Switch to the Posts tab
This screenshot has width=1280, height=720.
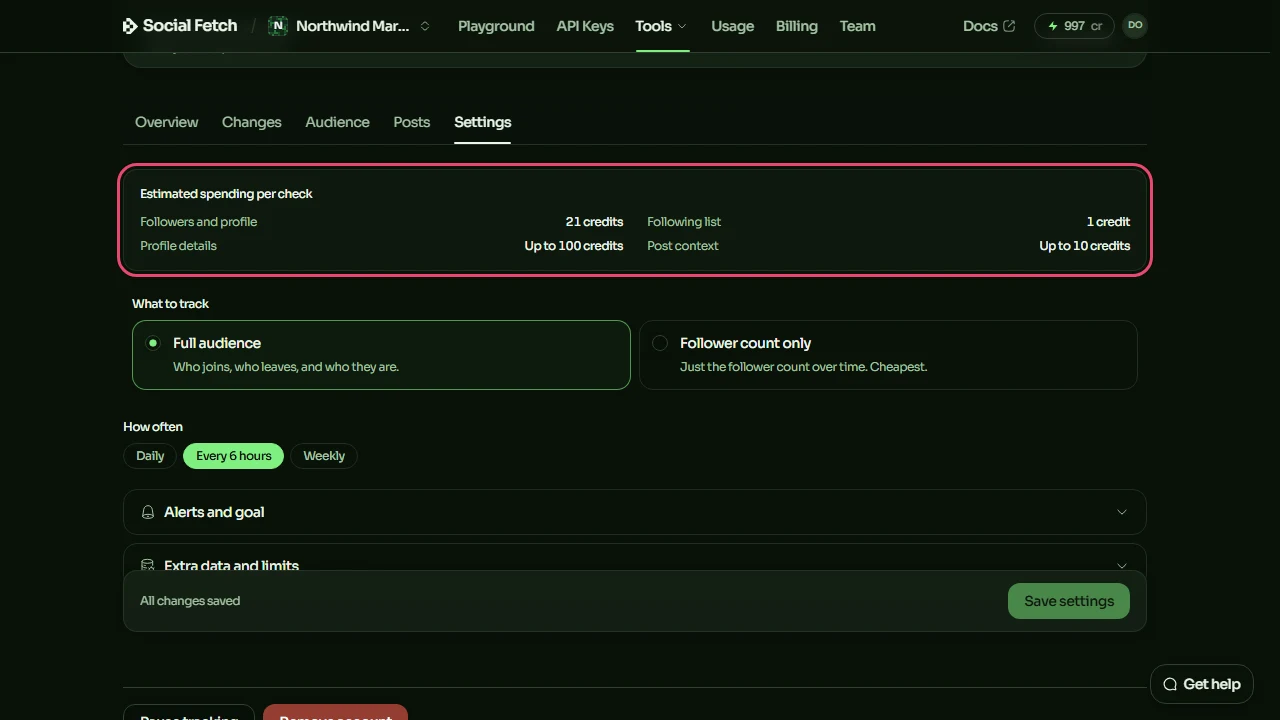(412, 122)
